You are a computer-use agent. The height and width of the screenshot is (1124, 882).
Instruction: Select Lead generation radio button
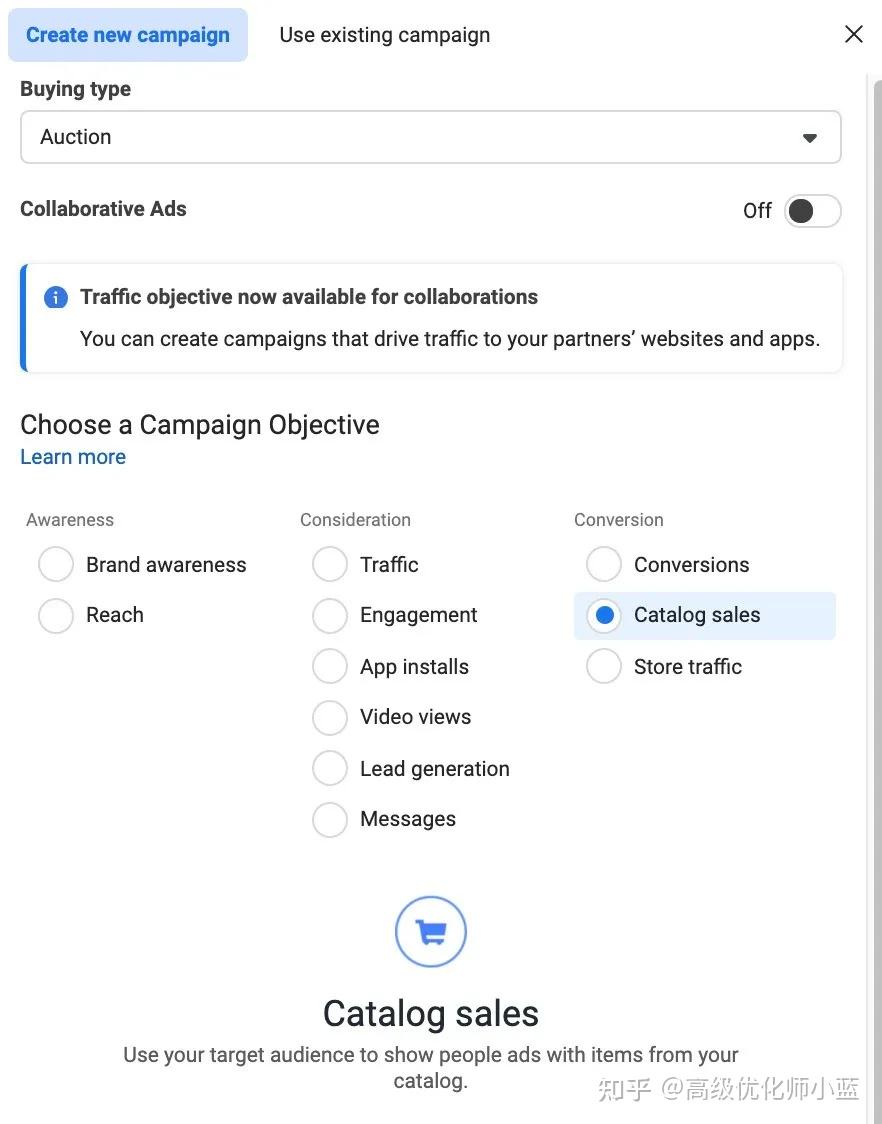click(x=330, y=768)
